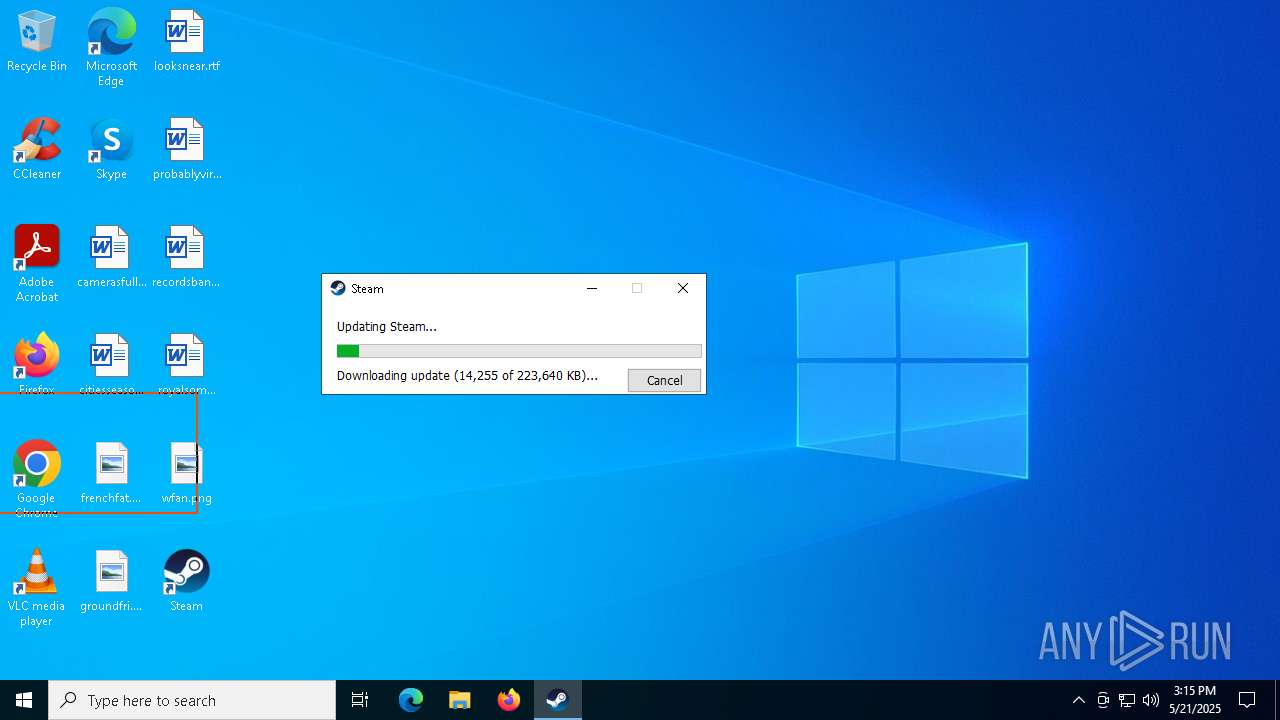This screenshot has height=720, width=1280.
Task: Select the royalsom... Word document icon
Action: pos(186,365)
